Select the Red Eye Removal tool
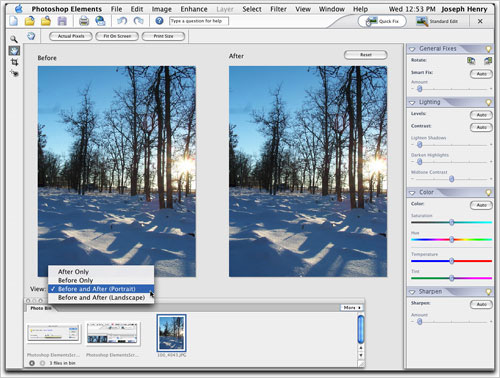500x378 pixels. [14, 73]
